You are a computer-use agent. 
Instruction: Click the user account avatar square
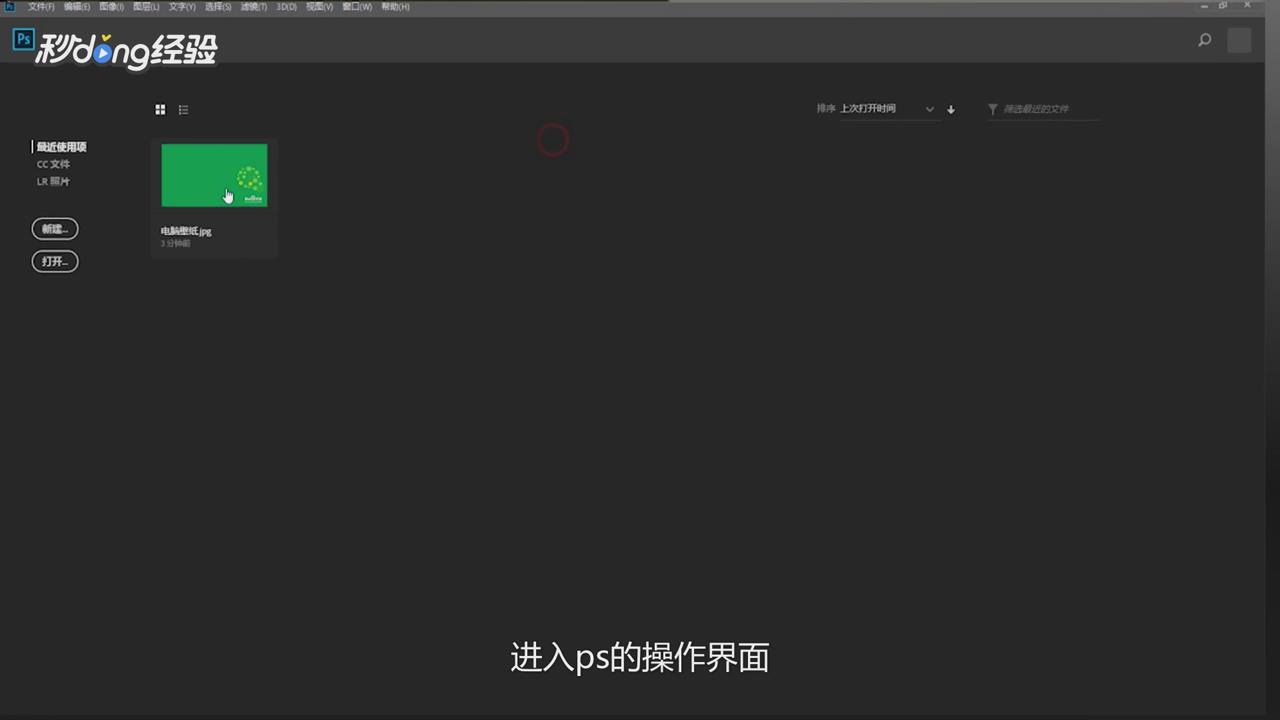point(1239,40)
